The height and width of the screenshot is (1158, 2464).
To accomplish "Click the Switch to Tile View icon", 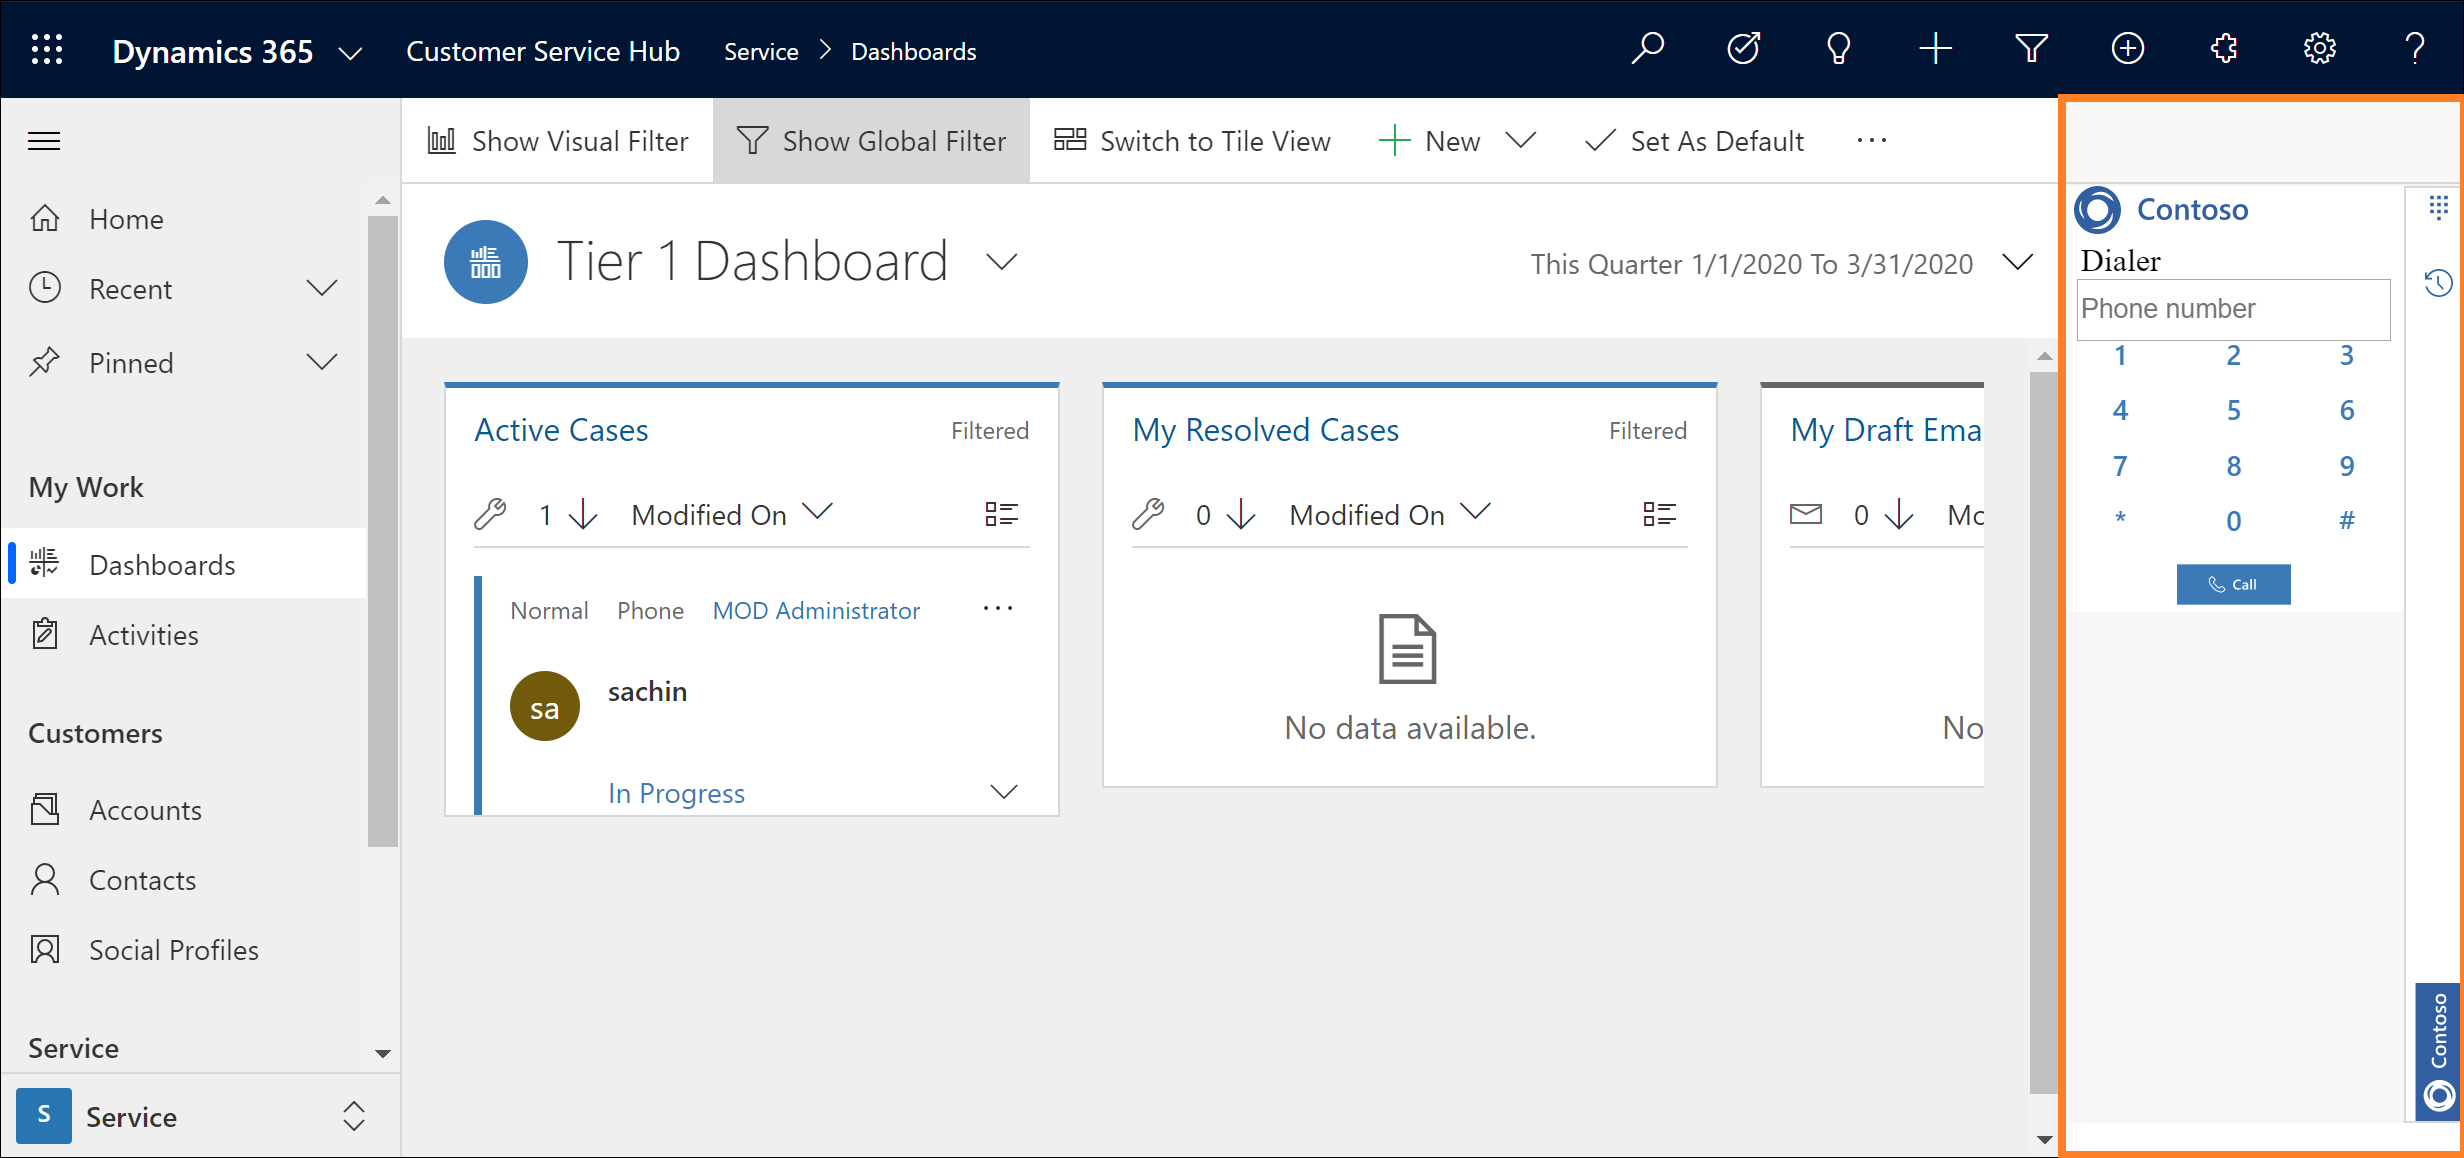I will (1075, 140).
